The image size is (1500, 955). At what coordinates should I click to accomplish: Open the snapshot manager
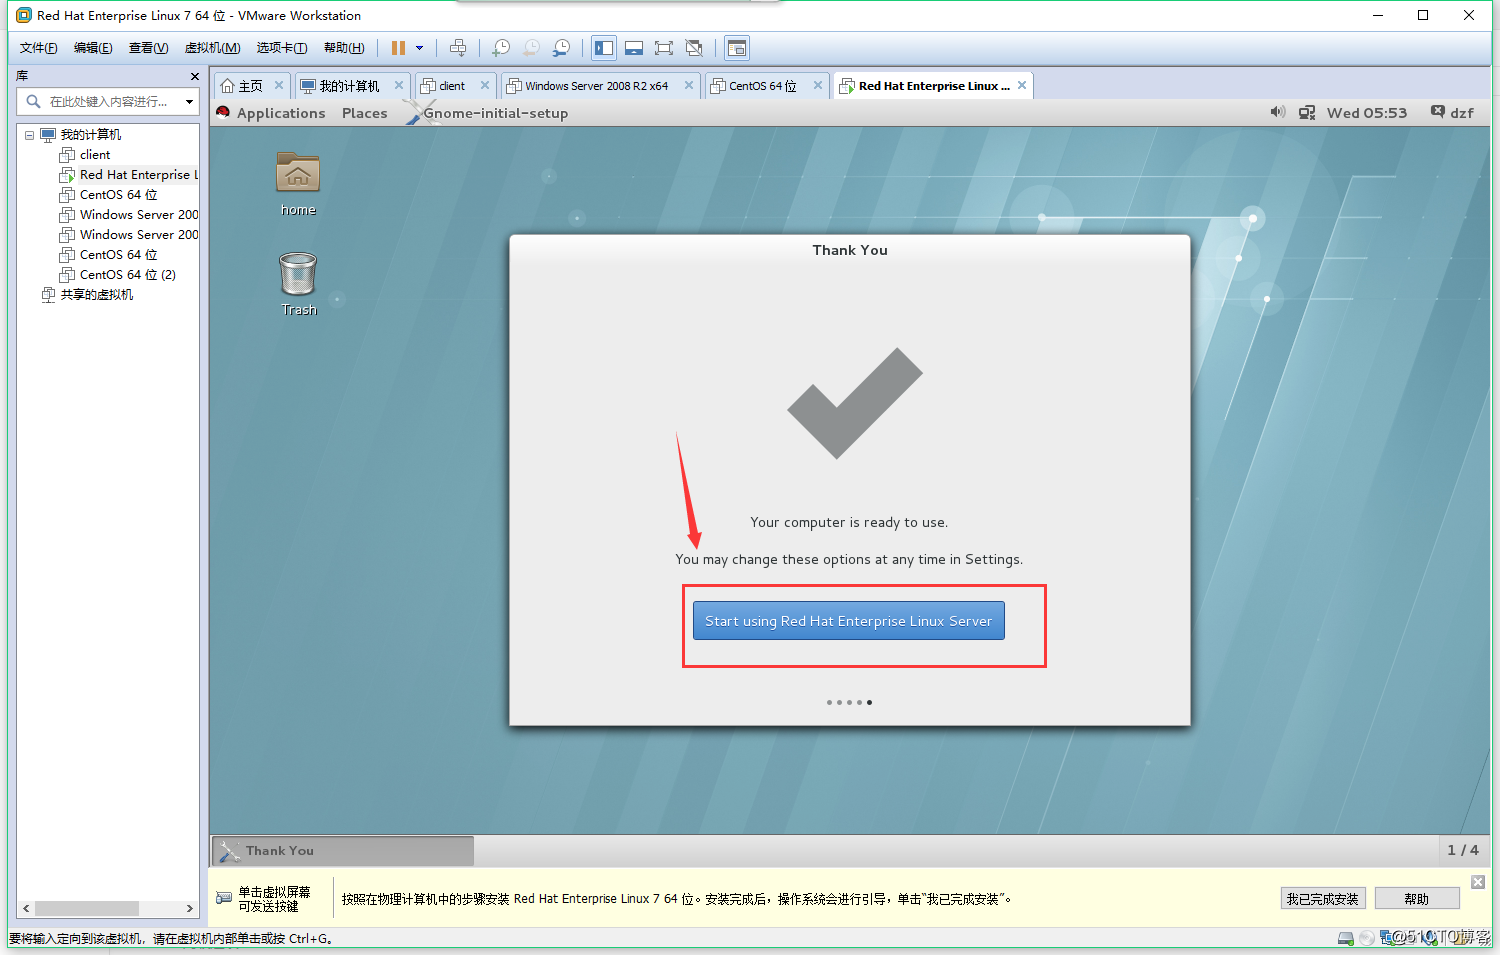pos(561,48)
